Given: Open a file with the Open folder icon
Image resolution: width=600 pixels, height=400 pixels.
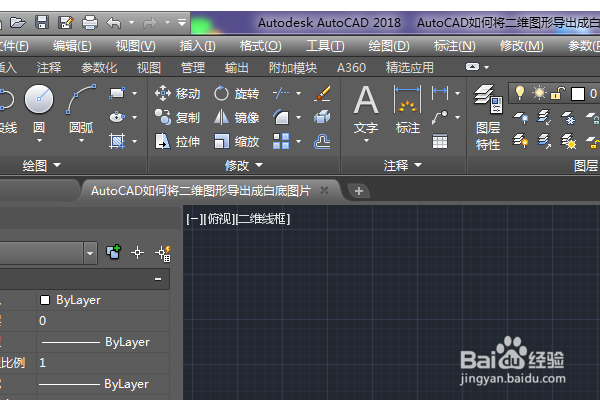Looking at the screenshot, I should (x=18, y=23).
